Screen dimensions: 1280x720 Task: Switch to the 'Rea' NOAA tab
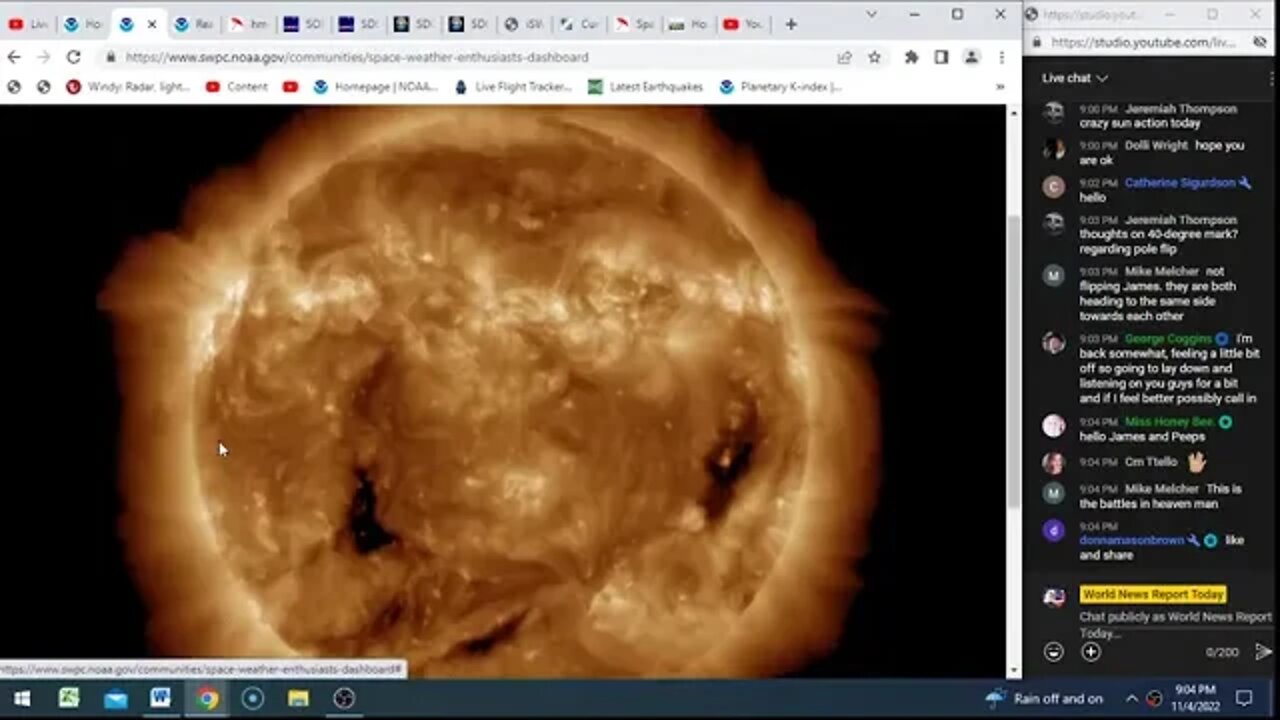[193, 24]
